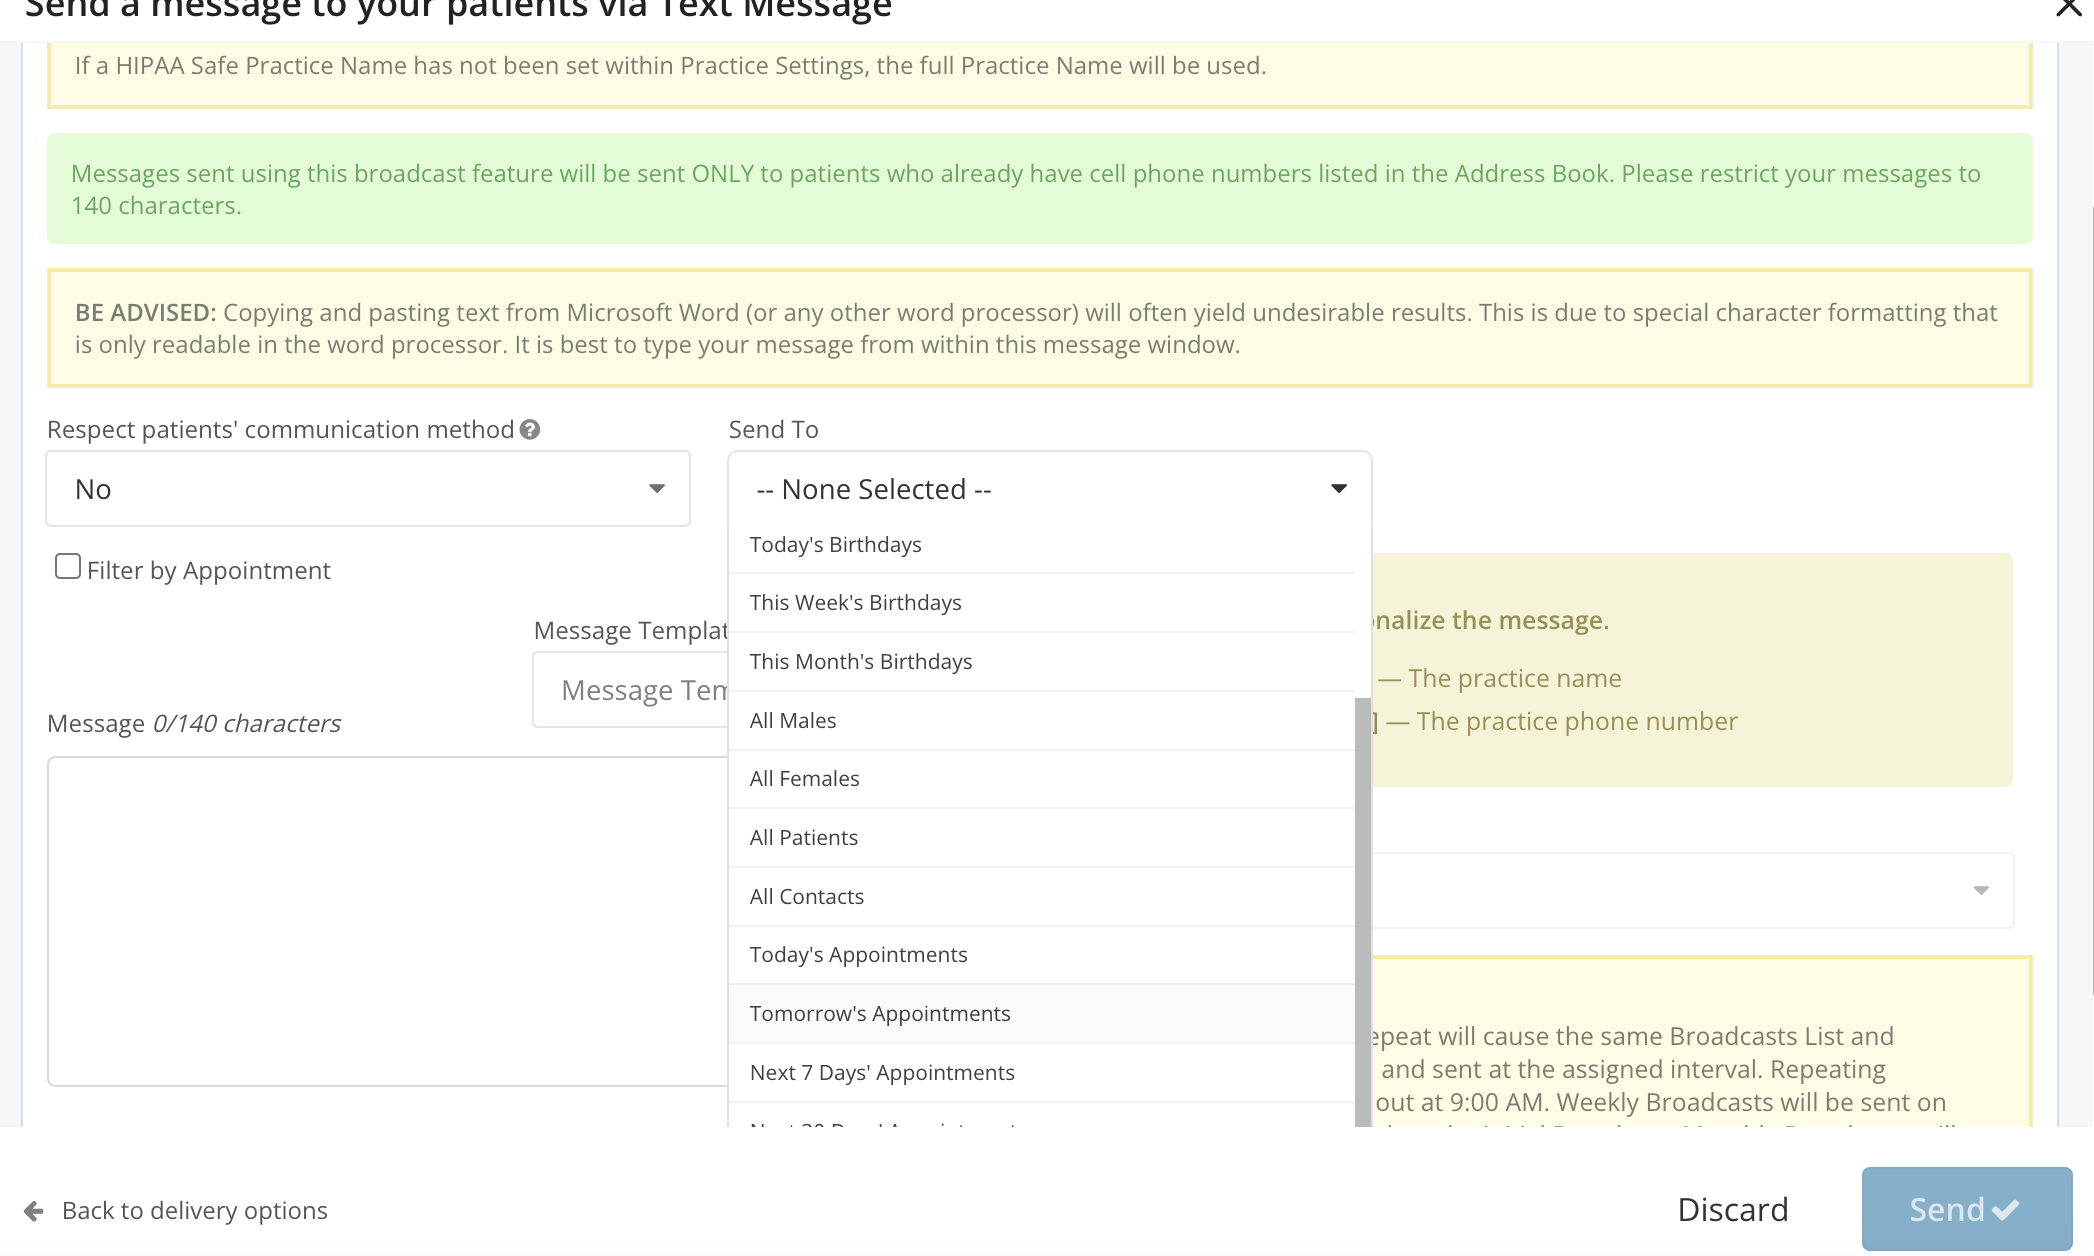This screenshot has width=2094, height=1256.
Task: Select All Males recipient group
Action: click(x=793, y=721)
